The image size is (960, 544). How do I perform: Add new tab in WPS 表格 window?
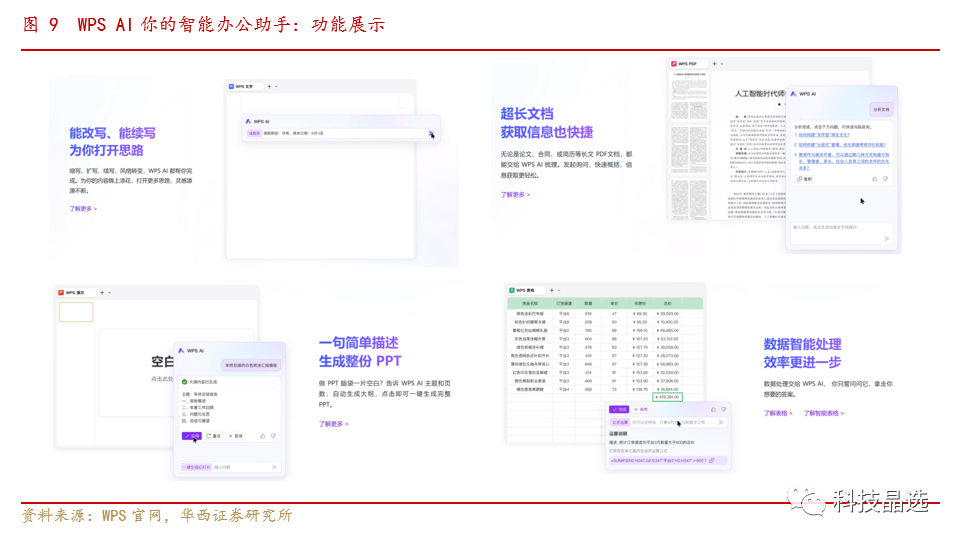[x=551, y=290]
